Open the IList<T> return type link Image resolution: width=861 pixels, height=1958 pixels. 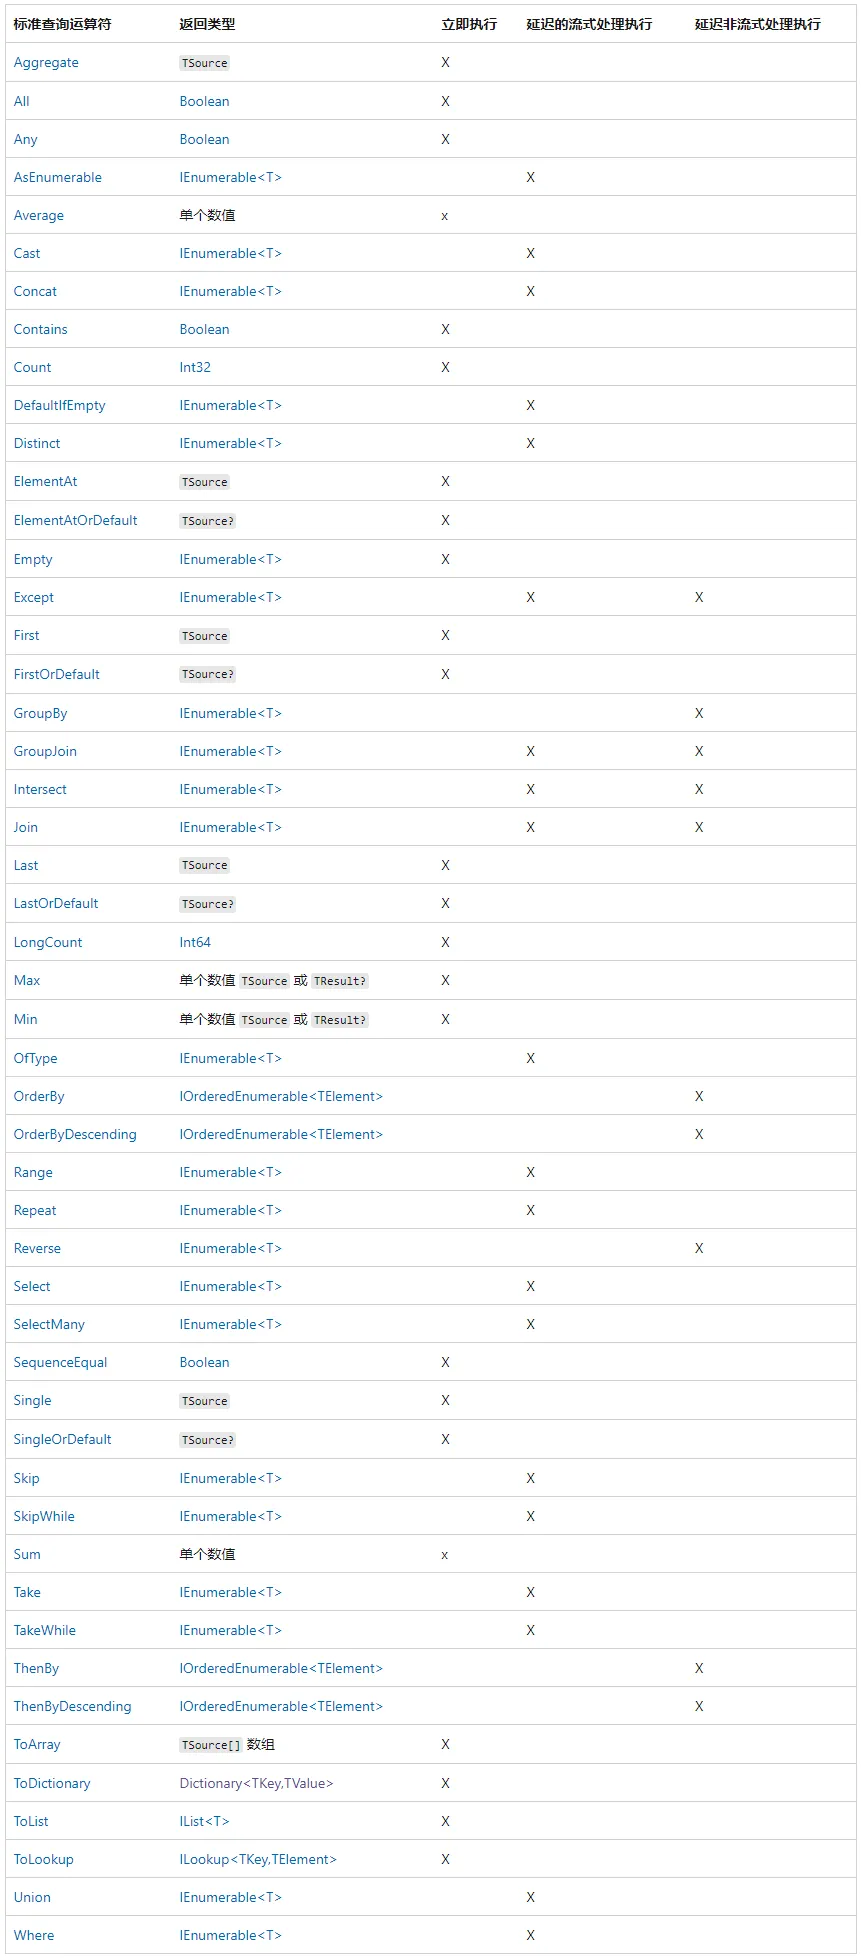tap(204, 1821)
